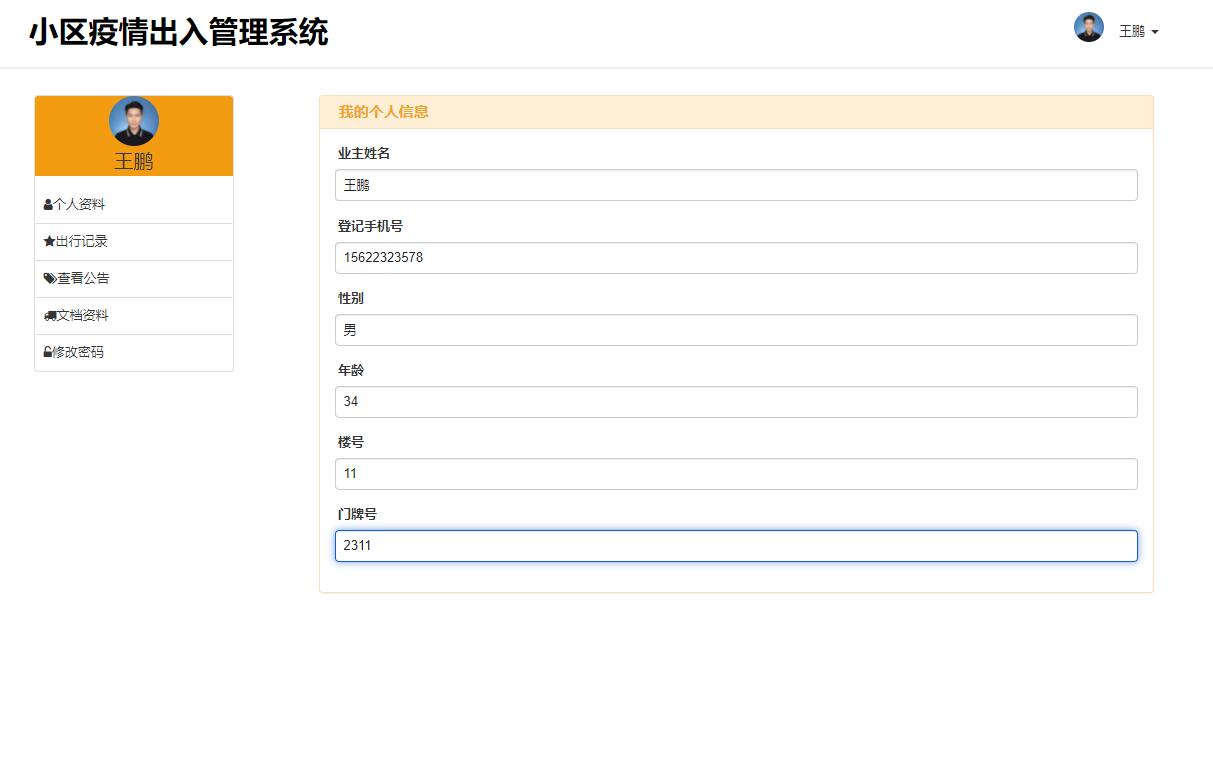Select the person icon beside 个人资料
The image size is (1213, 761).
(47, 204)
